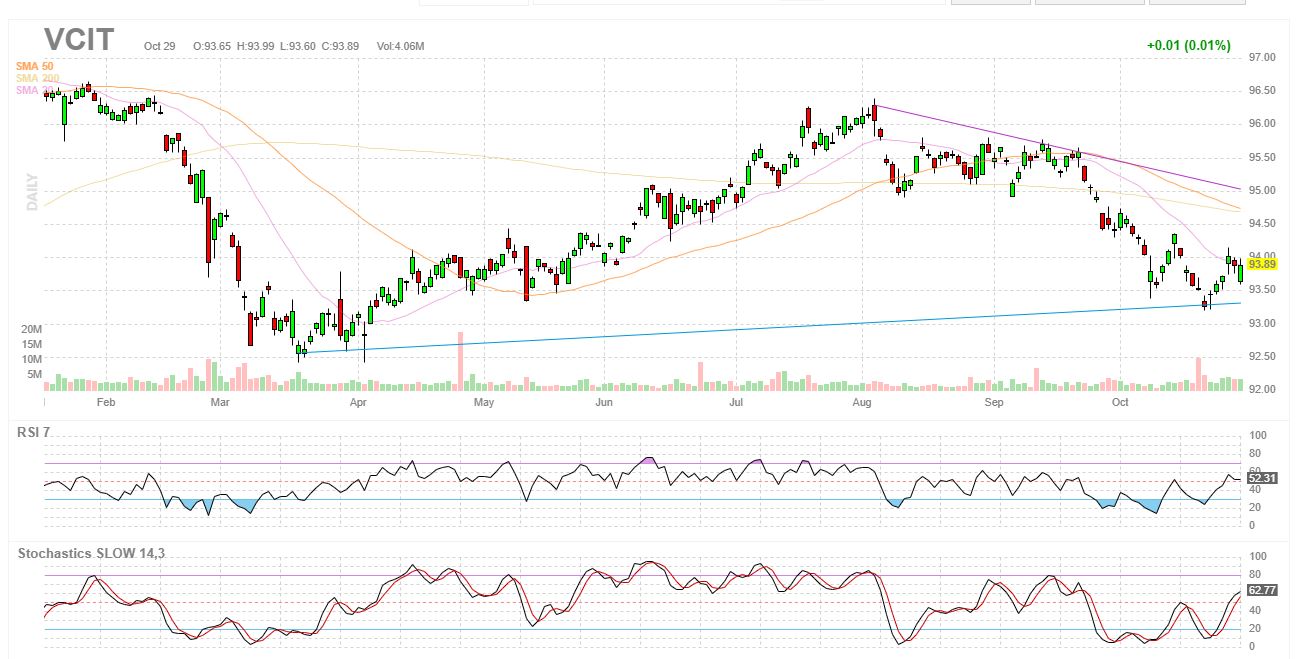Click the Apr month label on time axis

click(358, 402)
